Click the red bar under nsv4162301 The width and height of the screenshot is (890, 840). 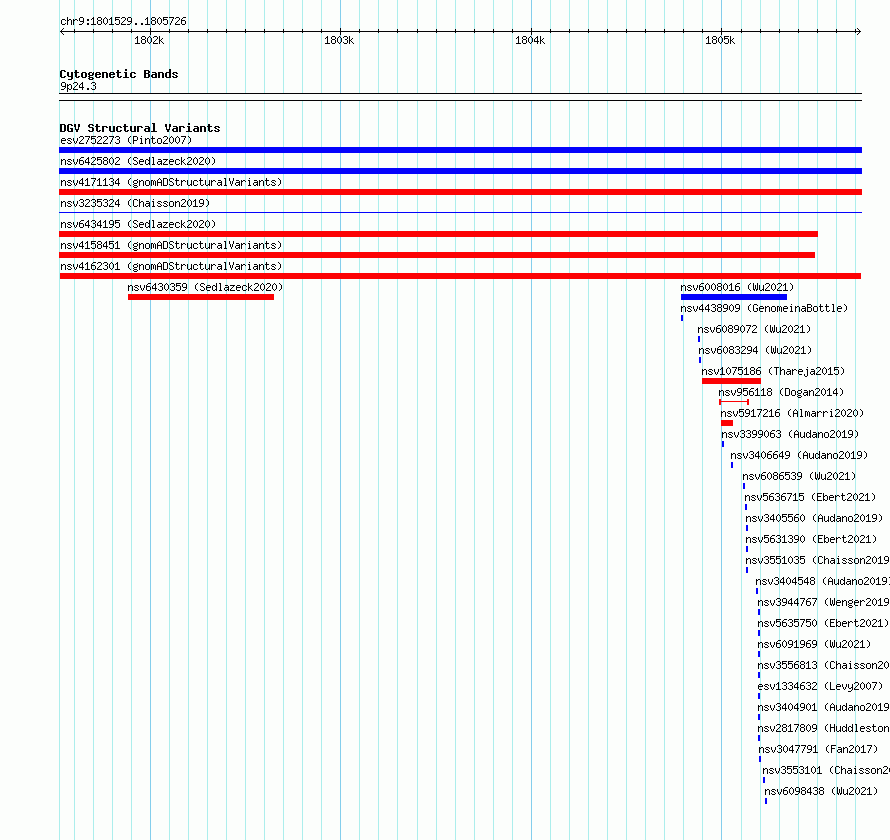tap(460, 276)
